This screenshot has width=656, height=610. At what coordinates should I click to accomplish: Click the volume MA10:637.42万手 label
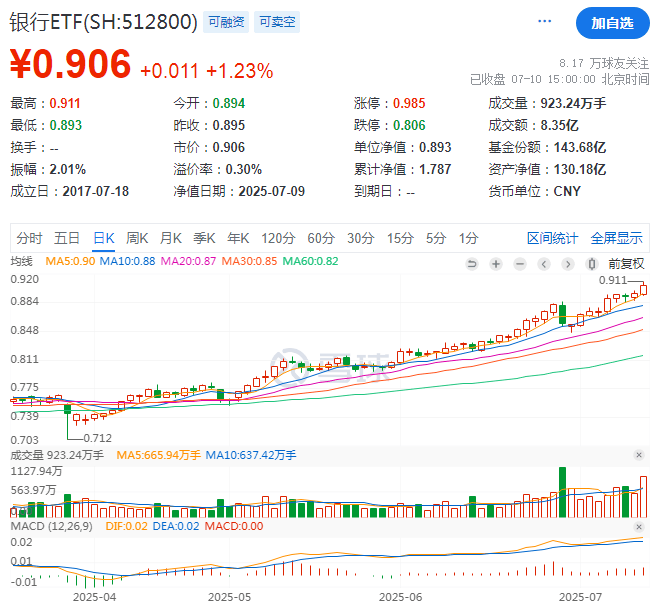click(x=251, y=455)
